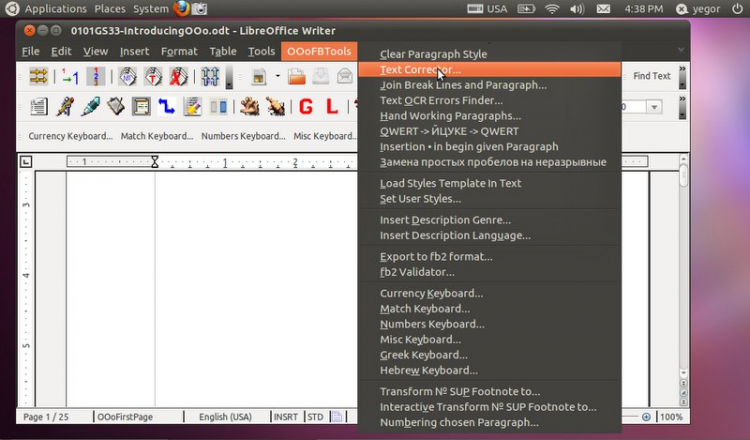
Task: Open Text OCR Errors Finder
Action: pyautogui.click(x=489, y=100)
